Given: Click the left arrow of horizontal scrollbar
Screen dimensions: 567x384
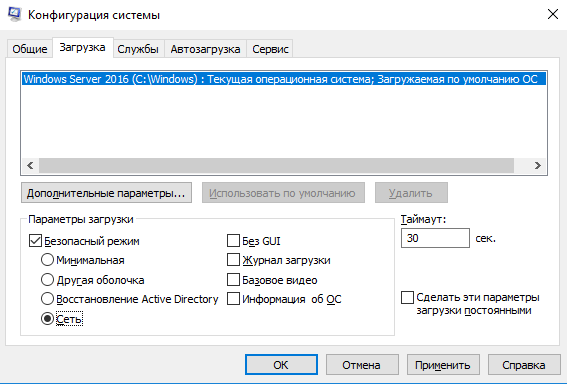Looking at the screenshot, I should point(30,166).
